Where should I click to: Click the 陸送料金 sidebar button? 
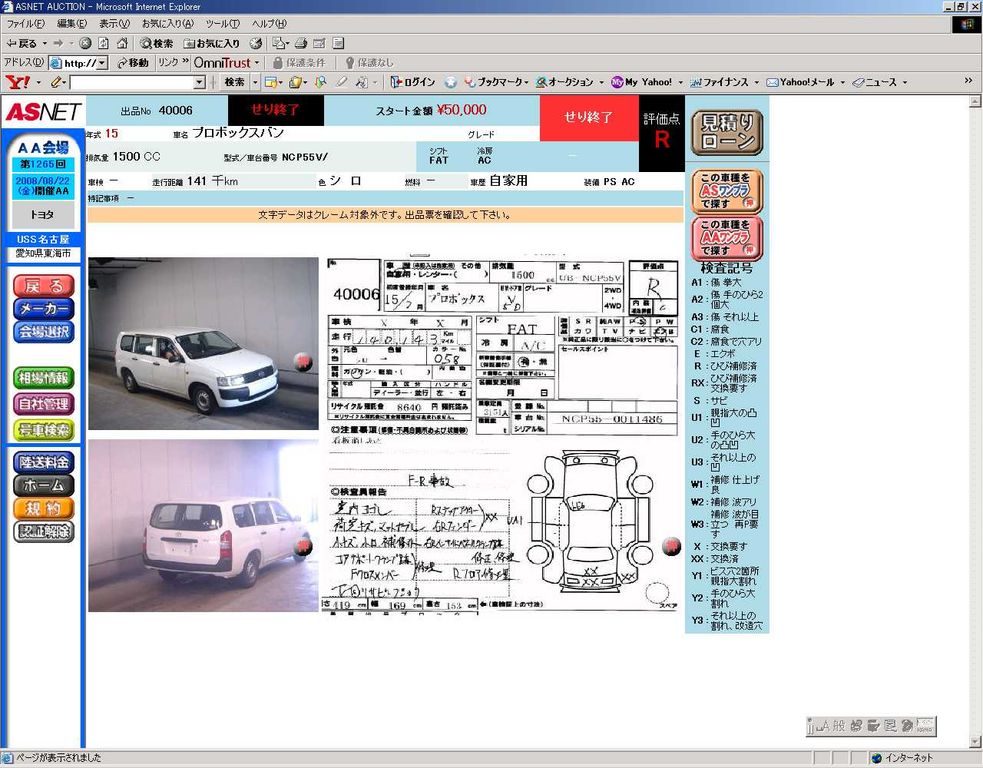[44, 463]
